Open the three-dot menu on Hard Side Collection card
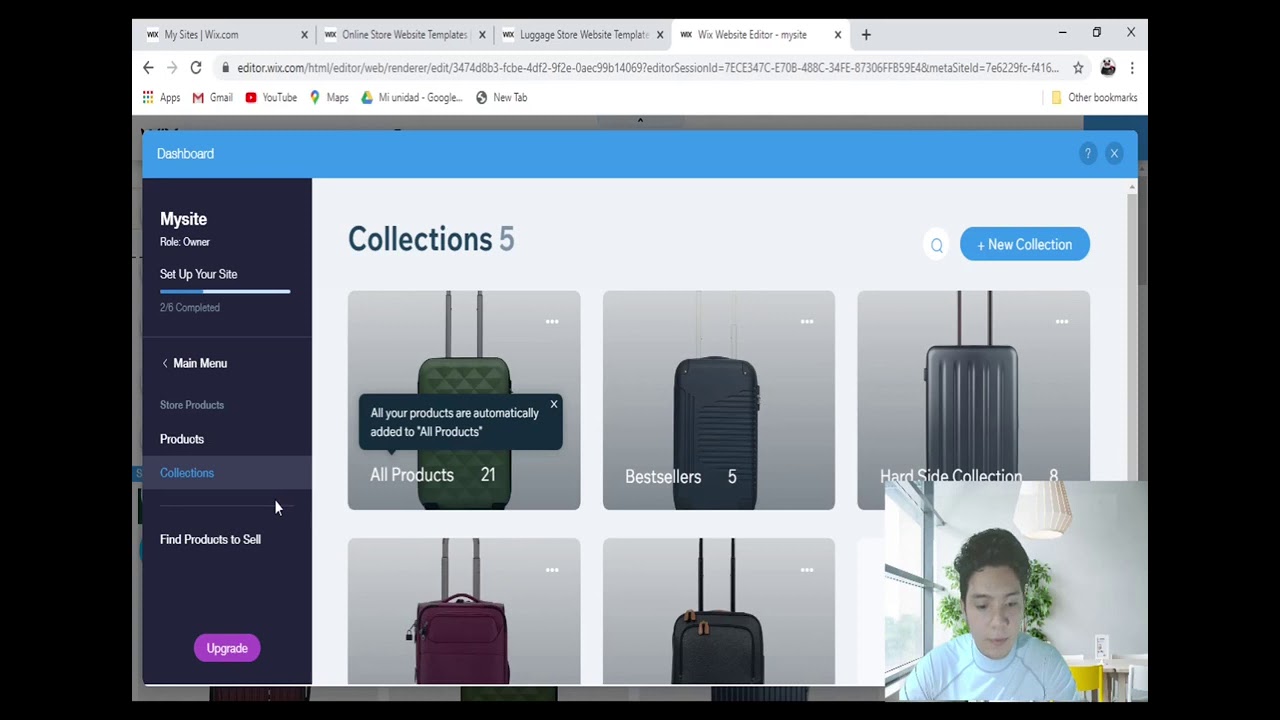1280x720 pixels. [x=1062, y=322]
